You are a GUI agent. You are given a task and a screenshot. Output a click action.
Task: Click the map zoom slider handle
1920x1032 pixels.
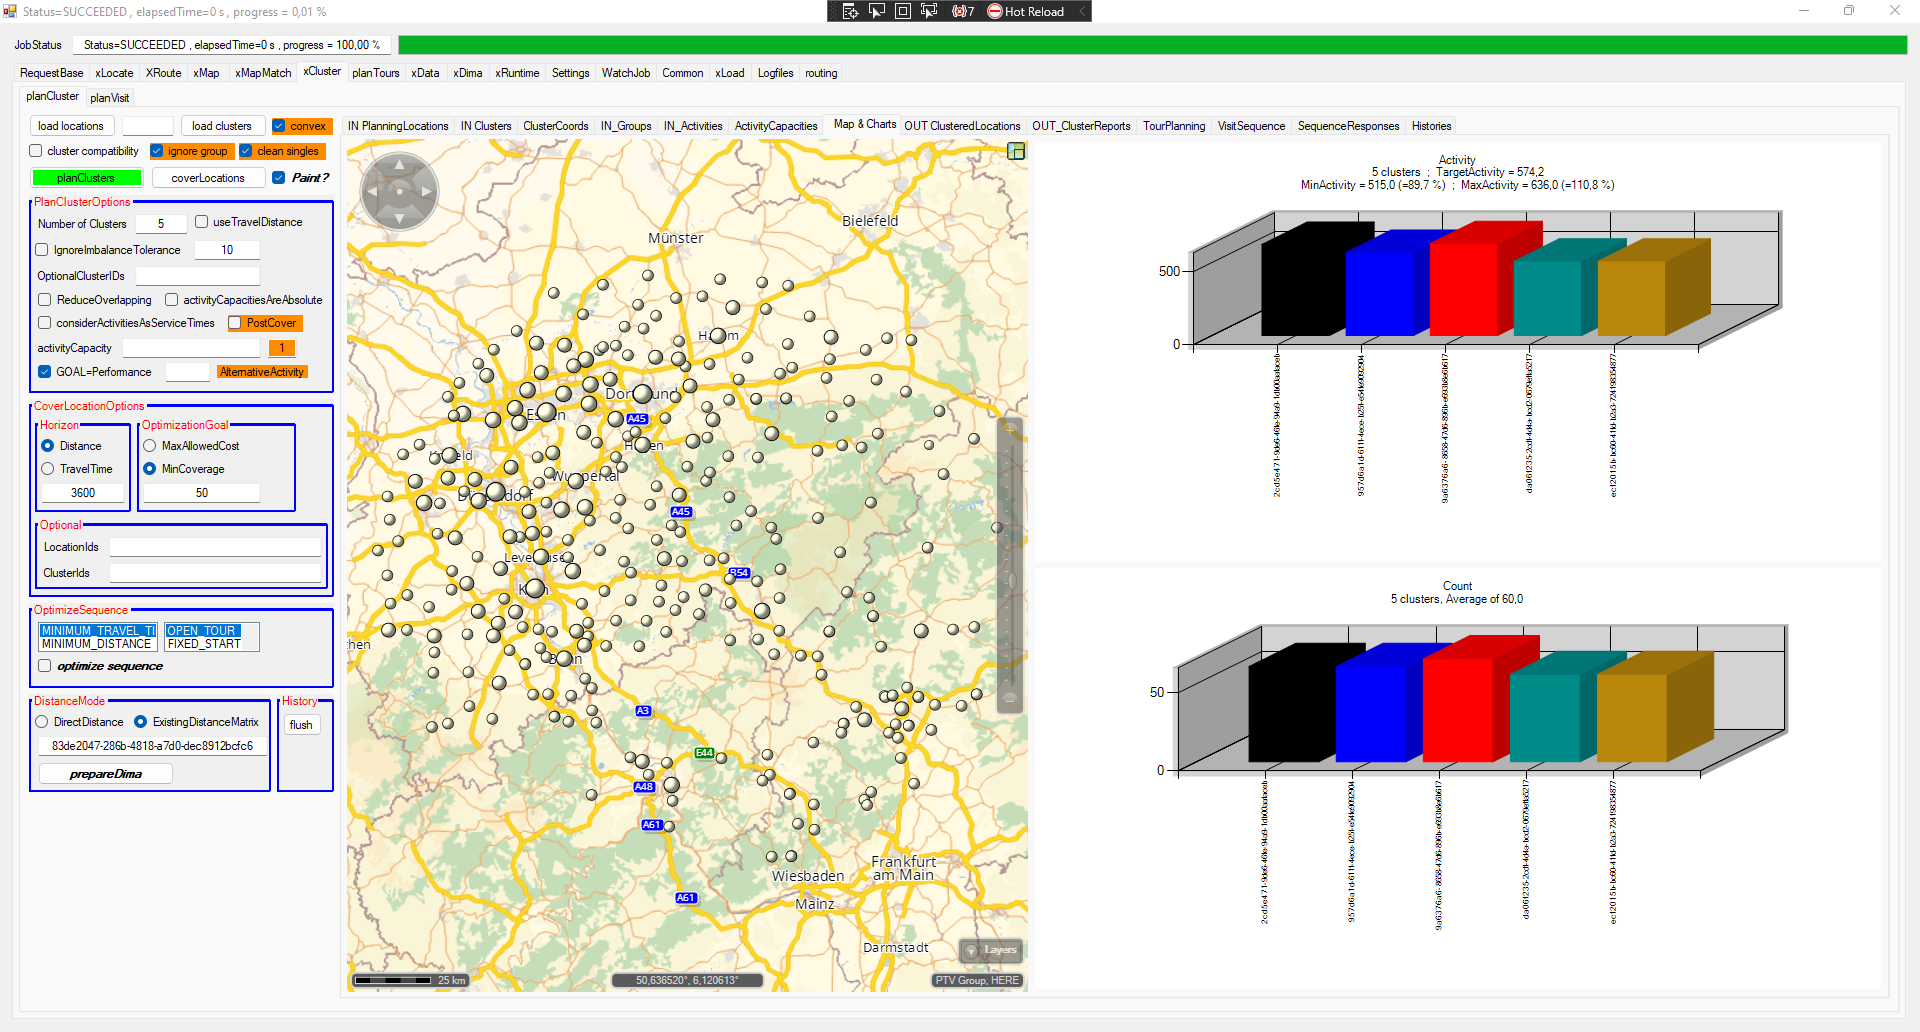click(x=1011, y=580)
